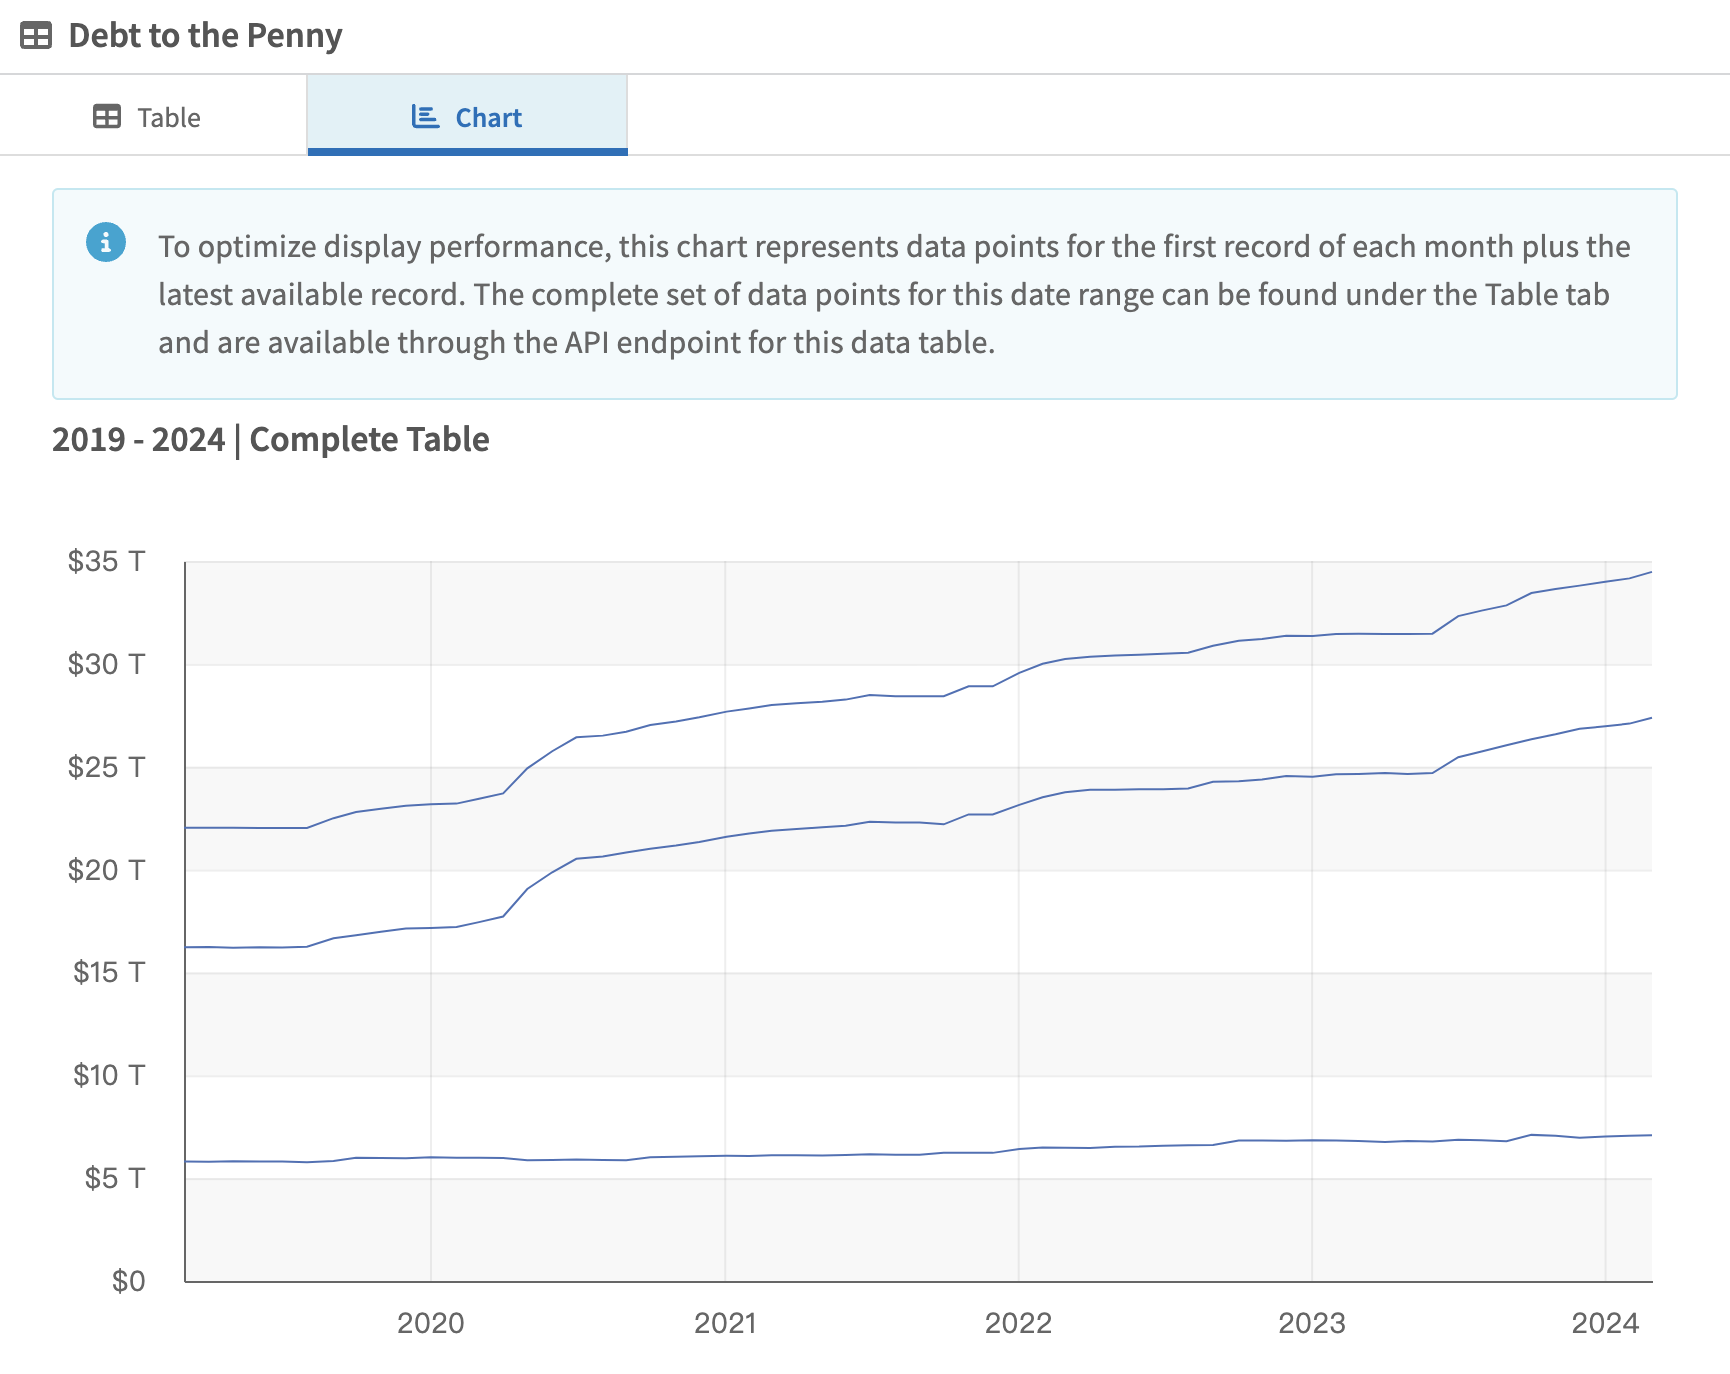Click the 2020 x-axis year label
Screen dimensions: 1730x1374
[431, 1323]
